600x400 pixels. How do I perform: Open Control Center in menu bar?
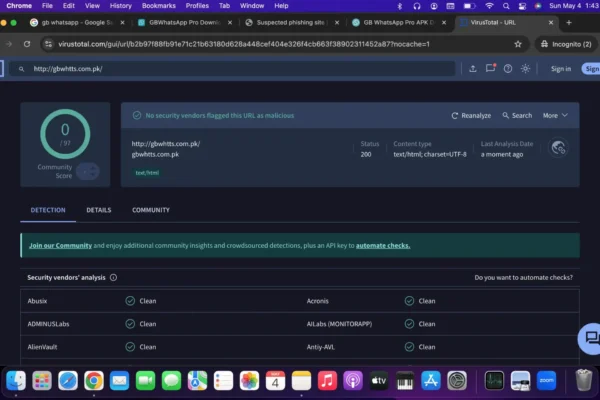522,6
